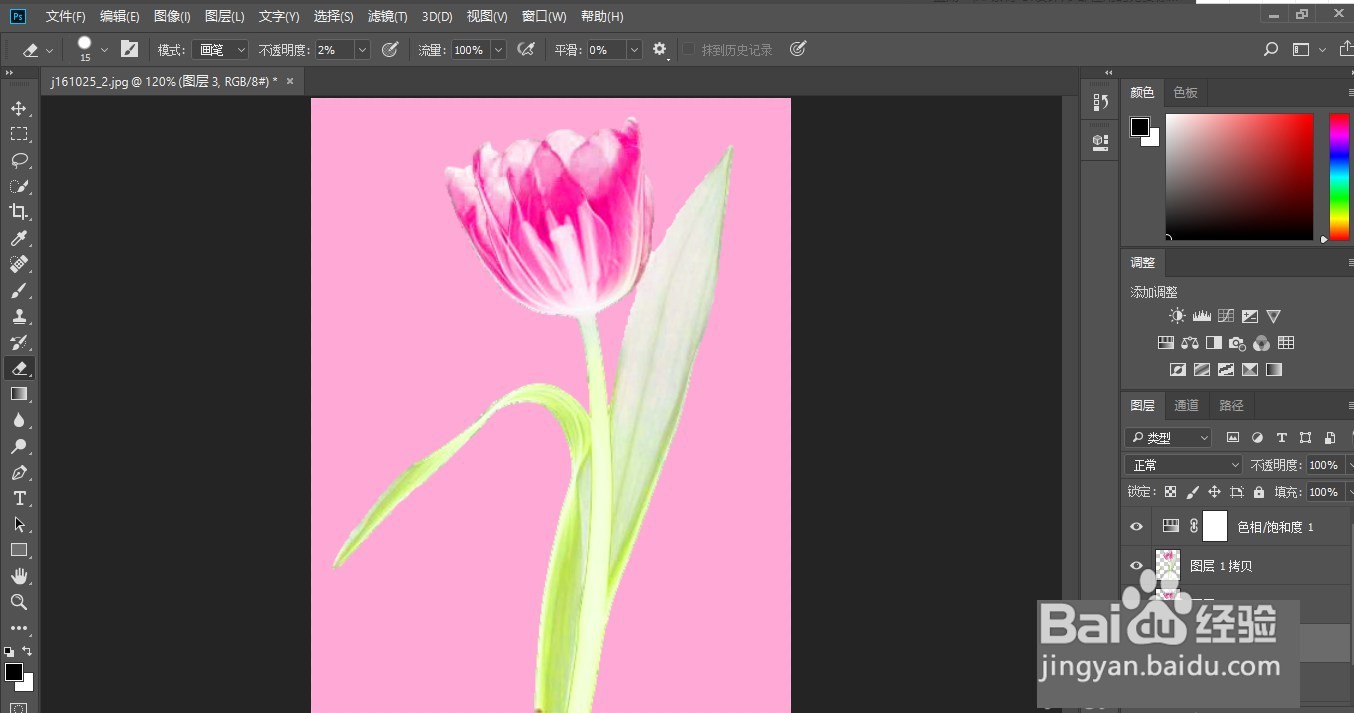Add a Channel Mixer adjustment
Screen dimensions: 1354x713
click(x=1262, y=343)
